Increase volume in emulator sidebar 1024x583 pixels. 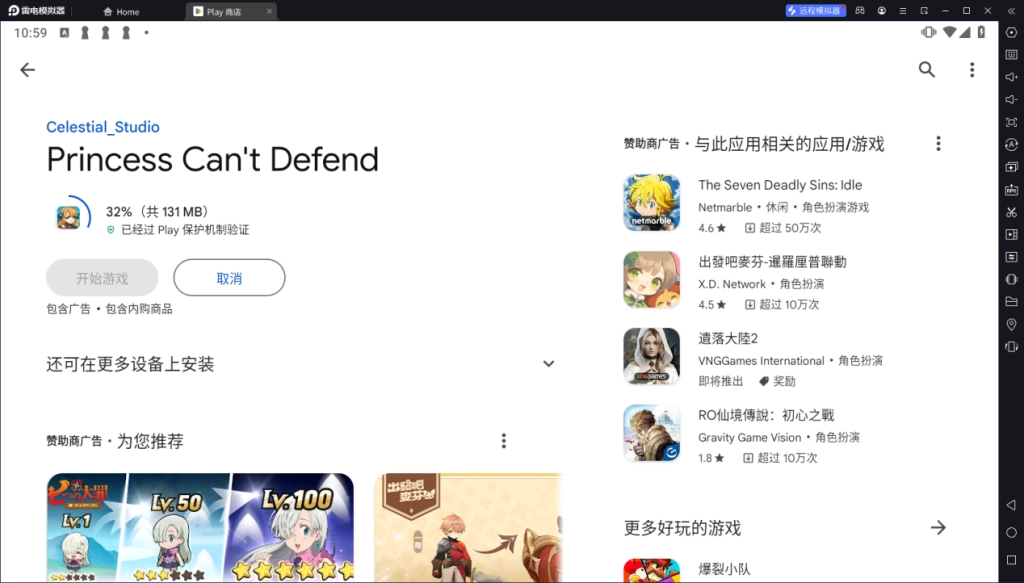pyautogui.click(x=1012, y=77)
